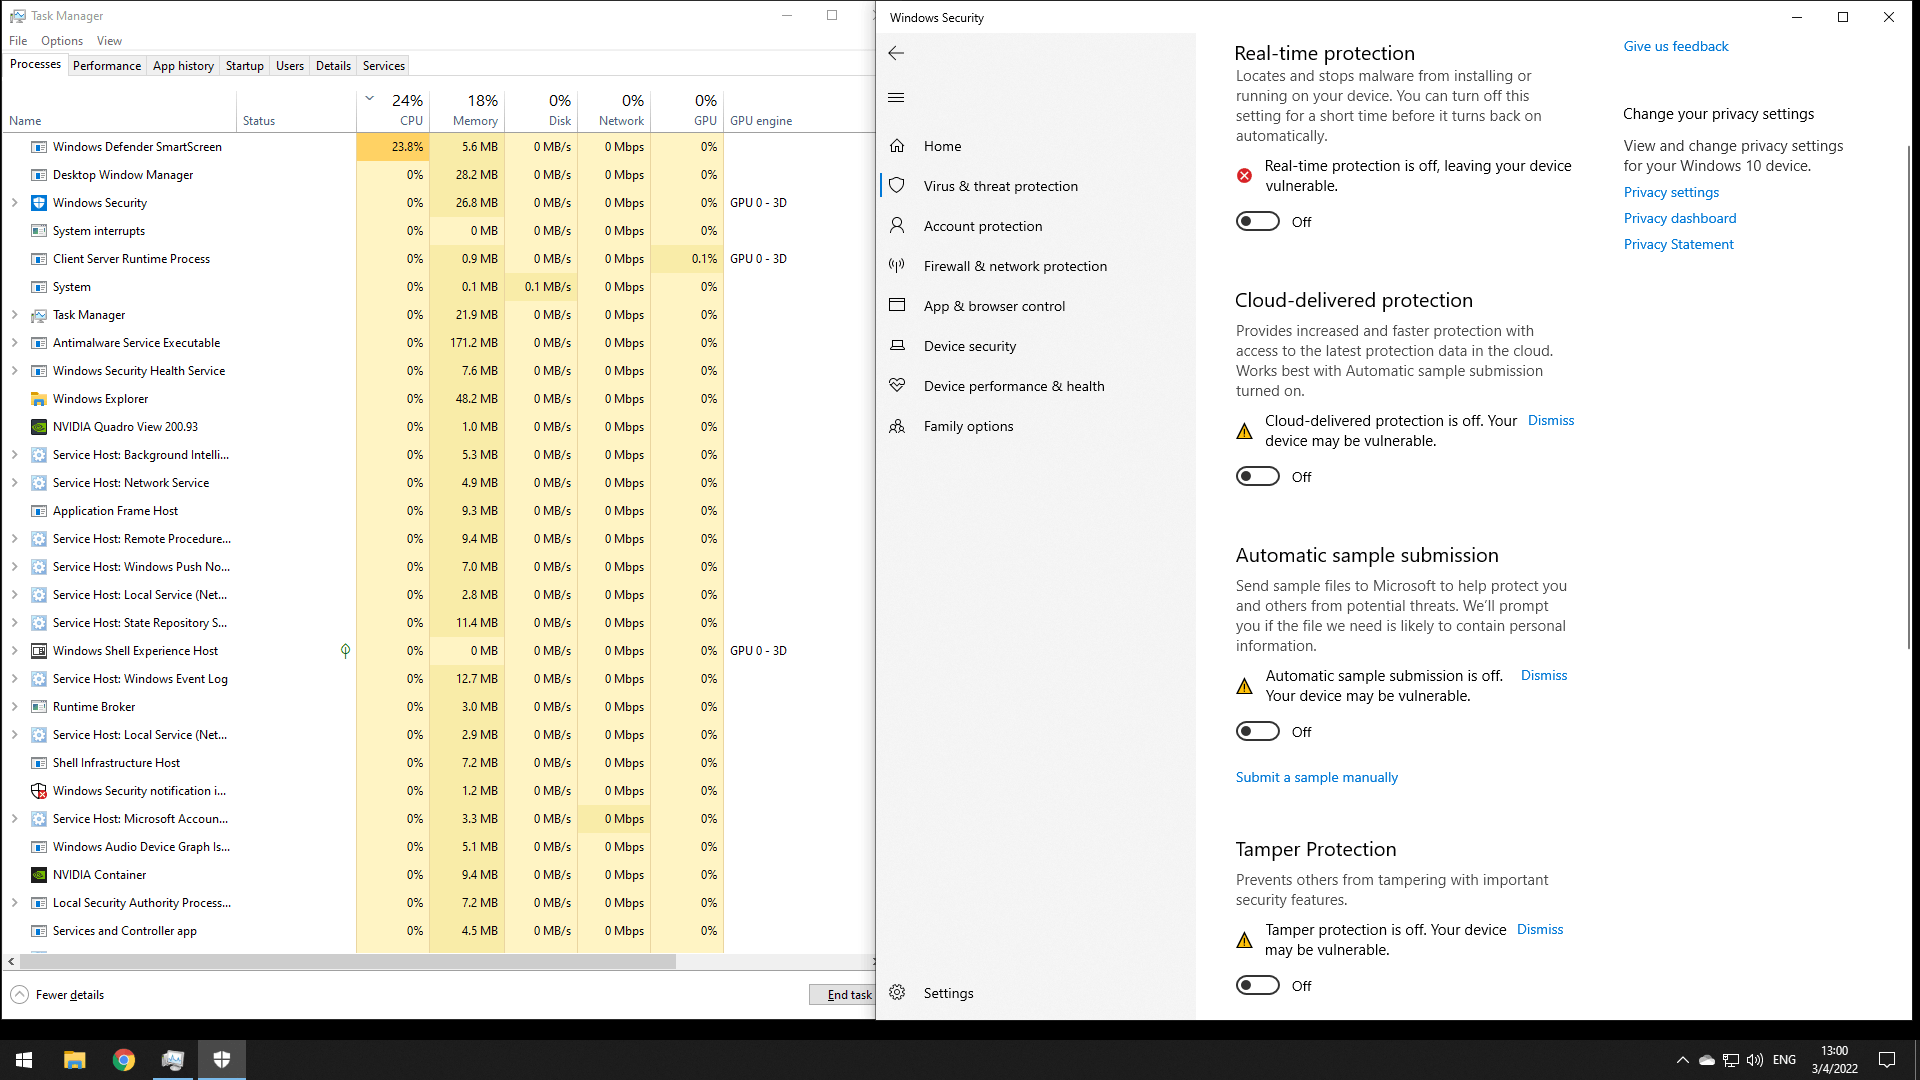Image resolution: width=1920 pixels, height=1080 pixels.
Task: Click the Device performance & health heart icon
Action: coord(897,386)
